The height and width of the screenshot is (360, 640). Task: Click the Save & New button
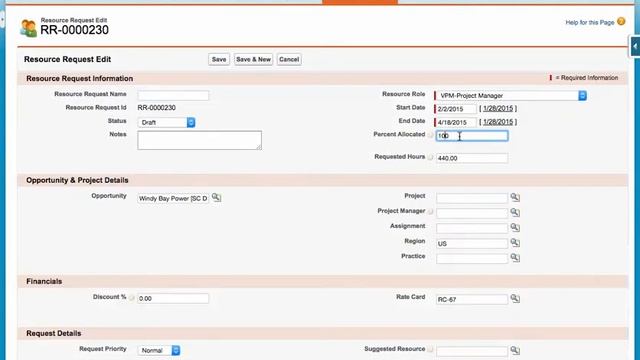253,59
